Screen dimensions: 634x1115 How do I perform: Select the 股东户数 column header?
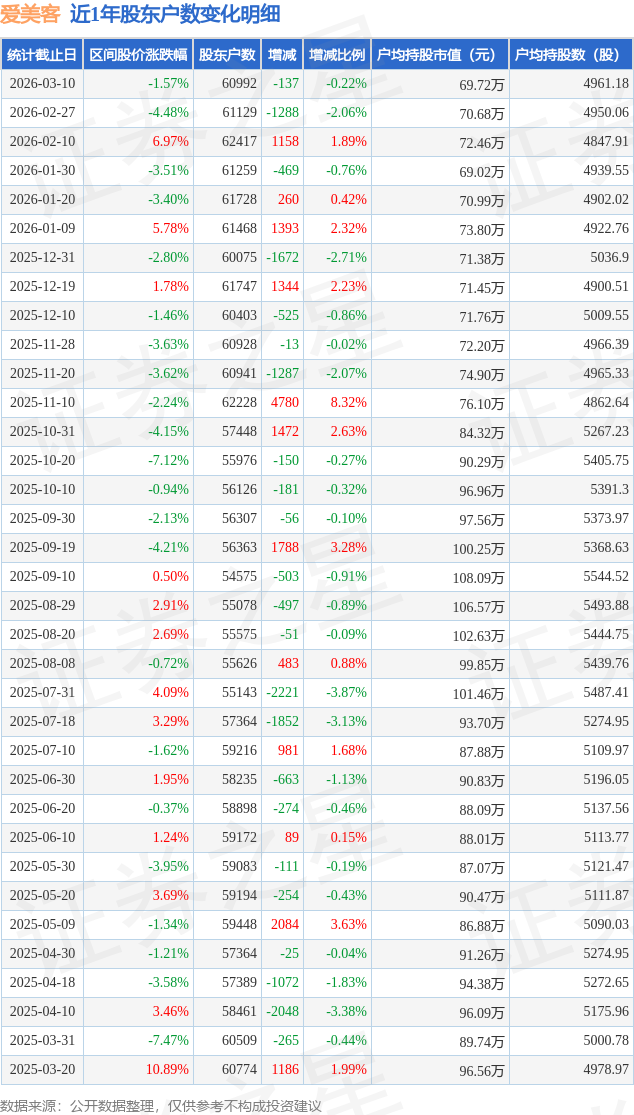227,55
